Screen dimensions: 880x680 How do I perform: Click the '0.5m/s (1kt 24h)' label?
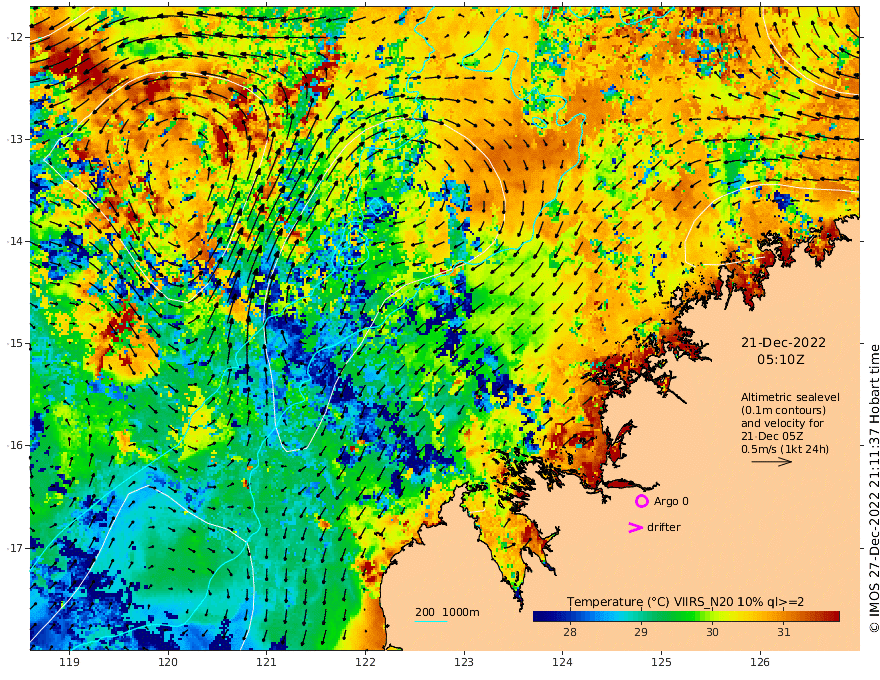click(x=785, y=449)
